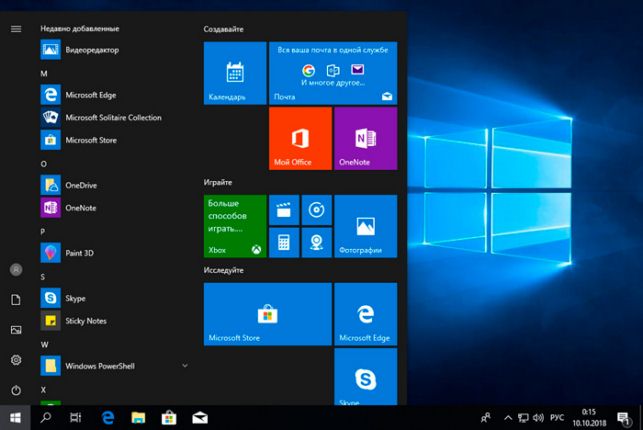Show hidden tray icons chevron
Image resolution: width=643 pixels, height=430 pixels.
pyautogui.click(x=508, y=418)
